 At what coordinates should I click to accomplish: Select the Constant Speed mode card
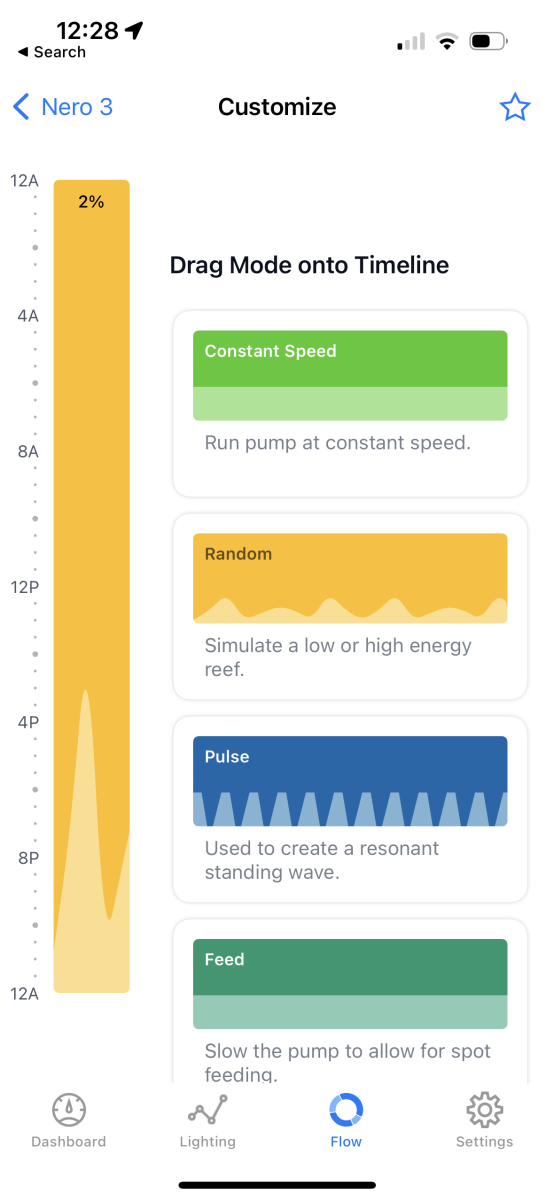(350, 403)
